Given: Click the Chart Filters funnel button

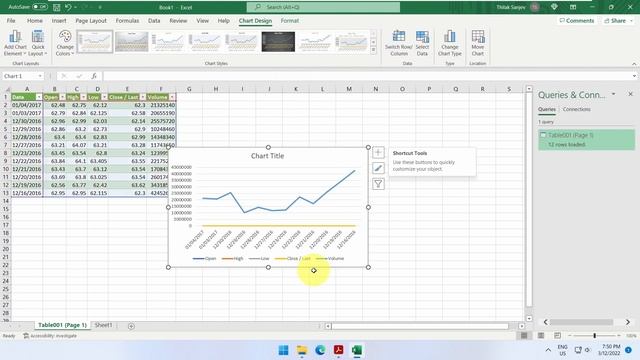Looking at the screenshot, I should 378,184.
